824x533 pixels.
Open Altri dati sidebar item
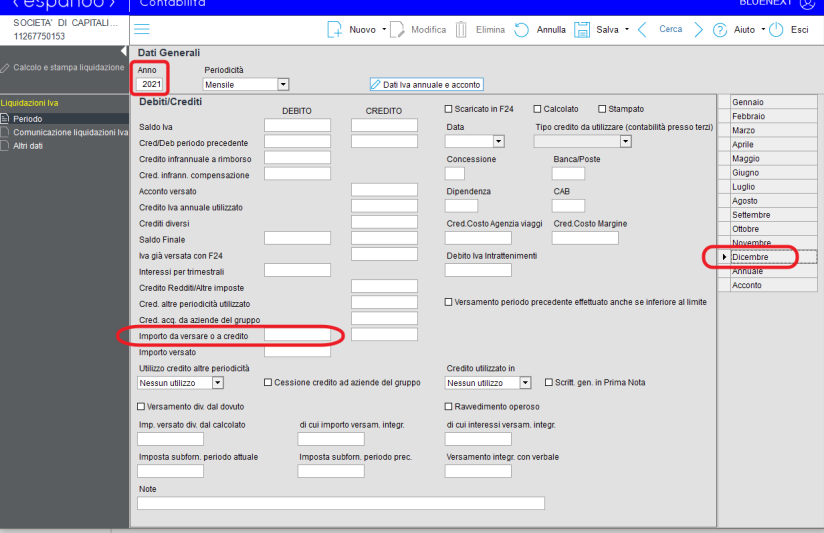click(28, 146)
